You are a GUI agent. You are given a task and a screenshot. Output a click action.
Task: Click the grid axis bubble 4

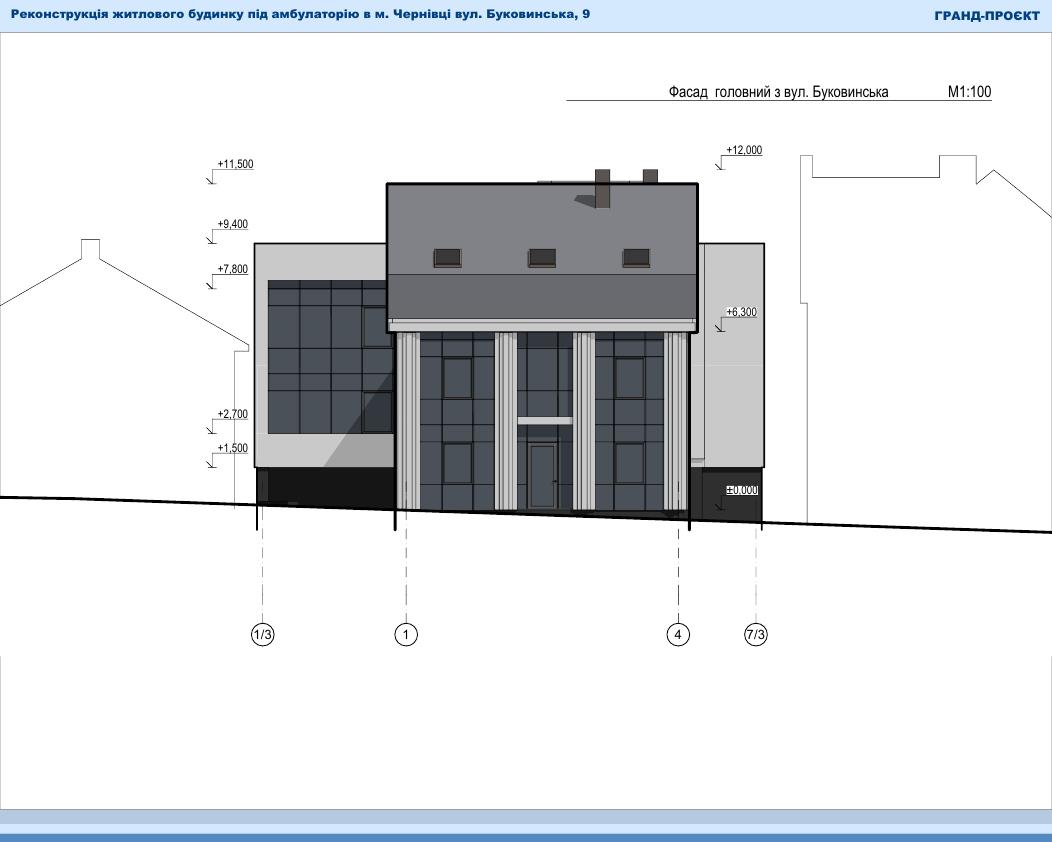(x=678, y=634)
